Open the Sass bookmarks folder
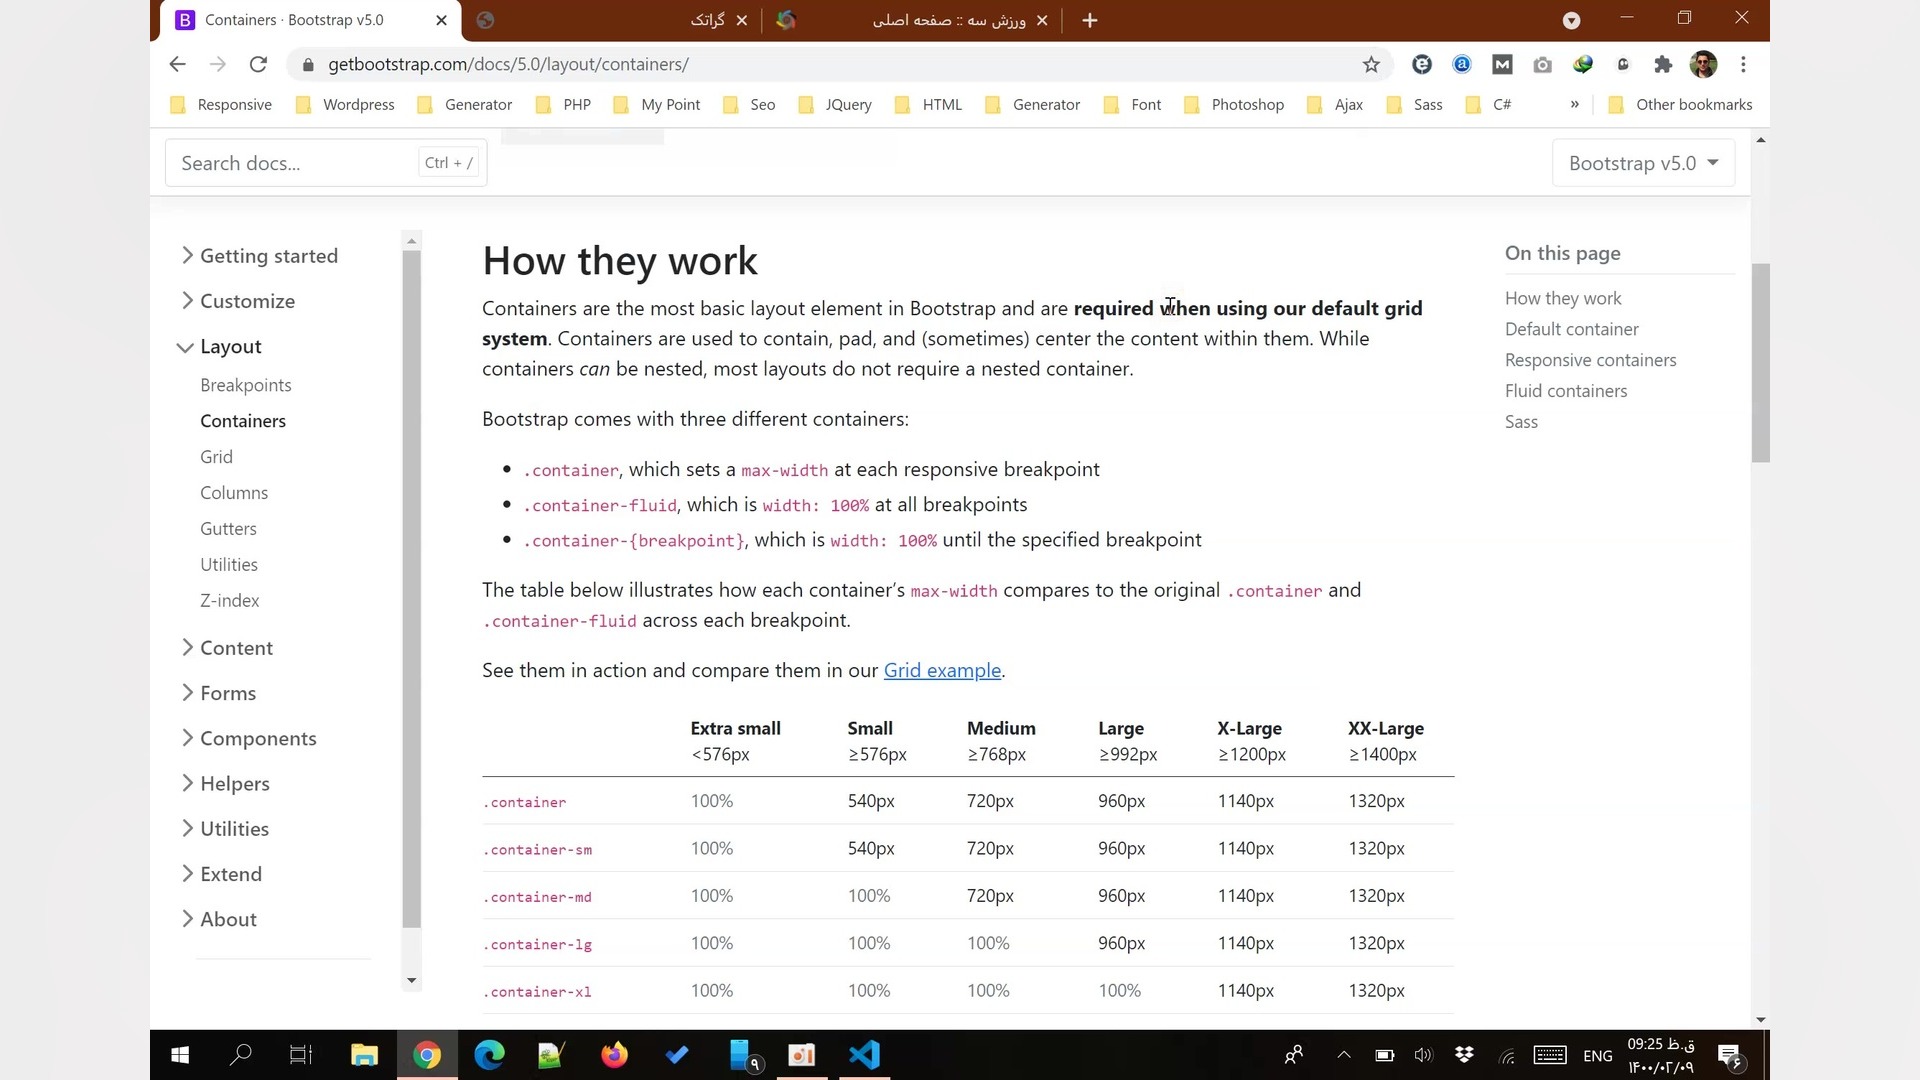Viewport: 1920px width, 1080px height. (x=1415, y=104)
